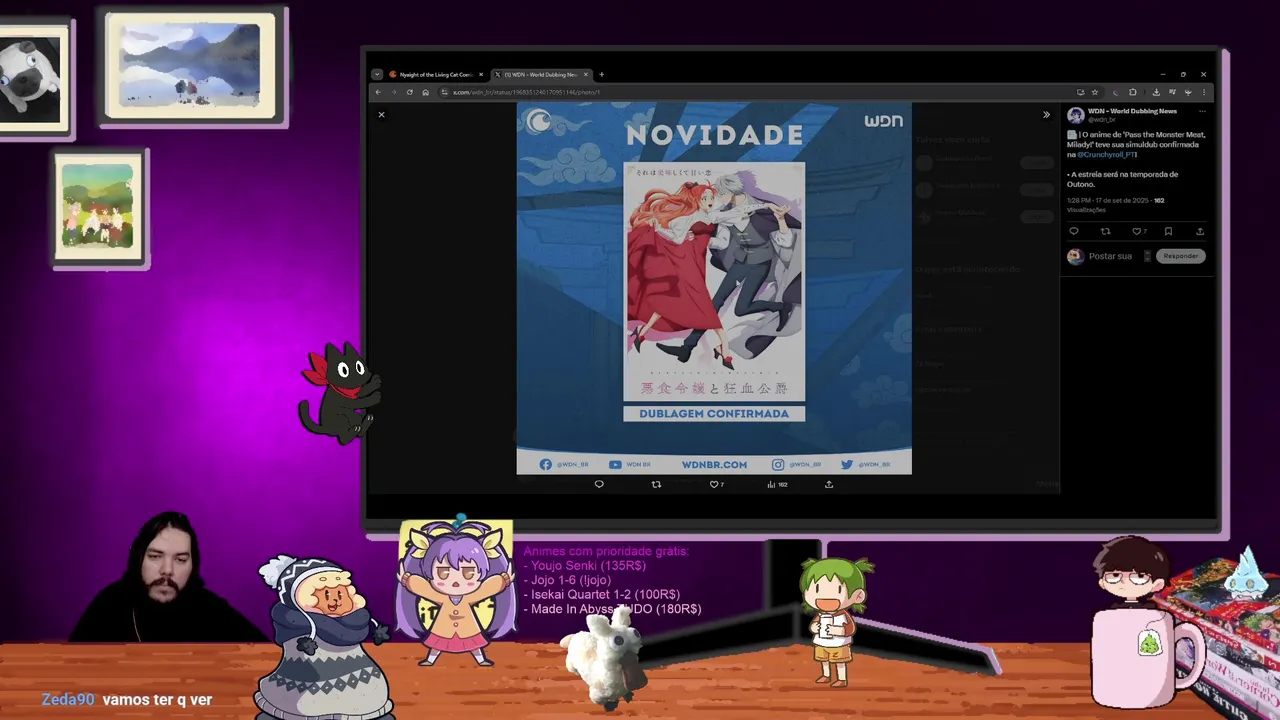Open the WDN profile avatar in the side panel

pyautogui.click(x=1076, y=115)
